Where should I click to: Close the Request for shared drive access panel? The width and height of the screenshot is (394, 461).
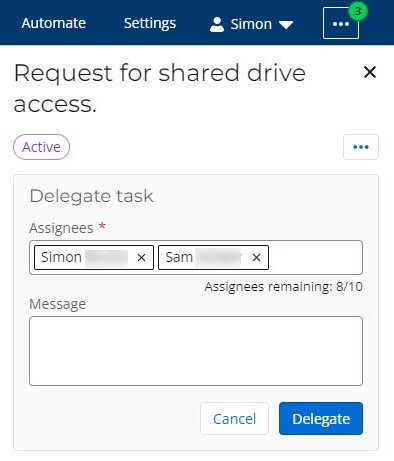[370, 72]
